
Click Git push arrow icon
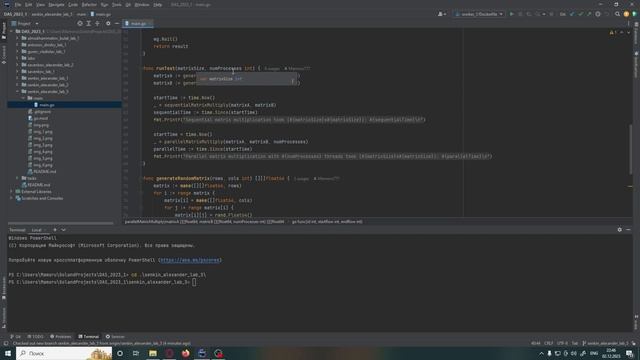[589, 14]
